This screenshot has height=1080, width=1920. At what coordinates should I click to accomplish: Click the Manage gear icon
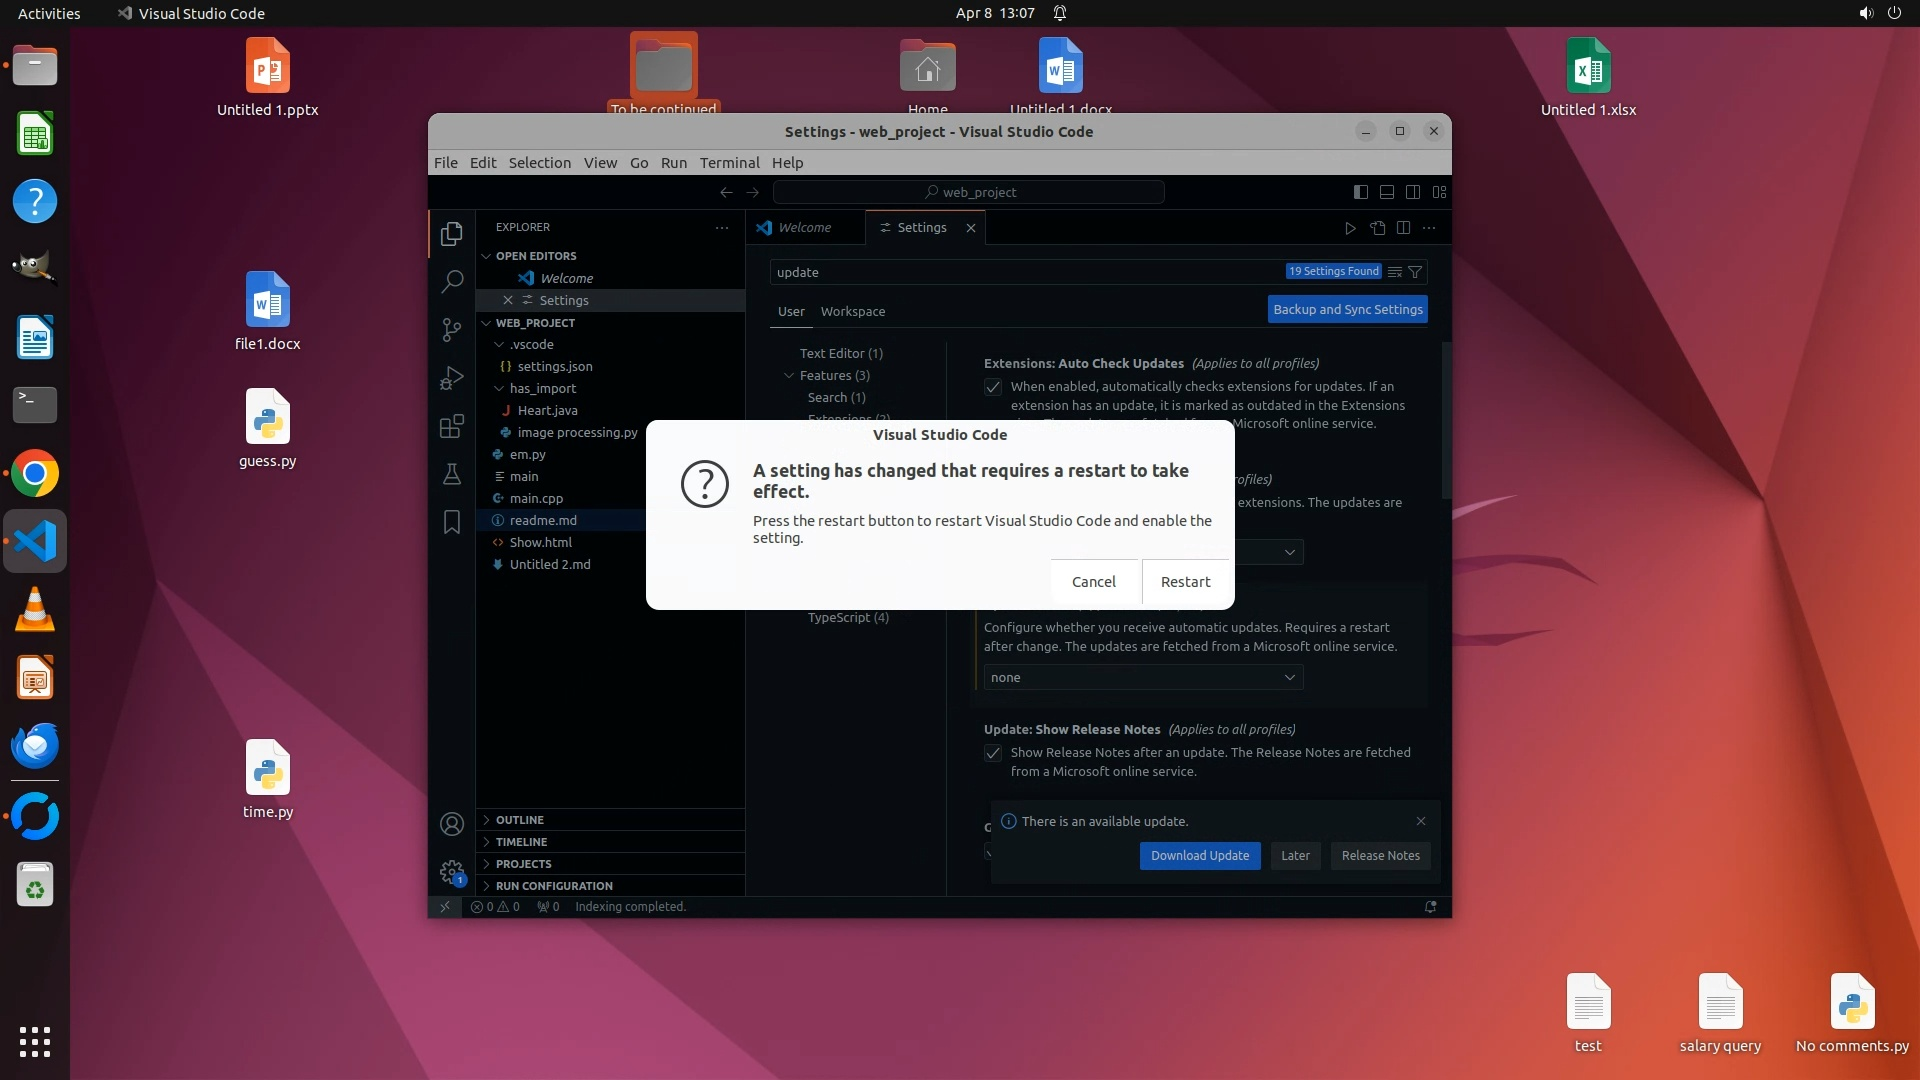[452, 872]
